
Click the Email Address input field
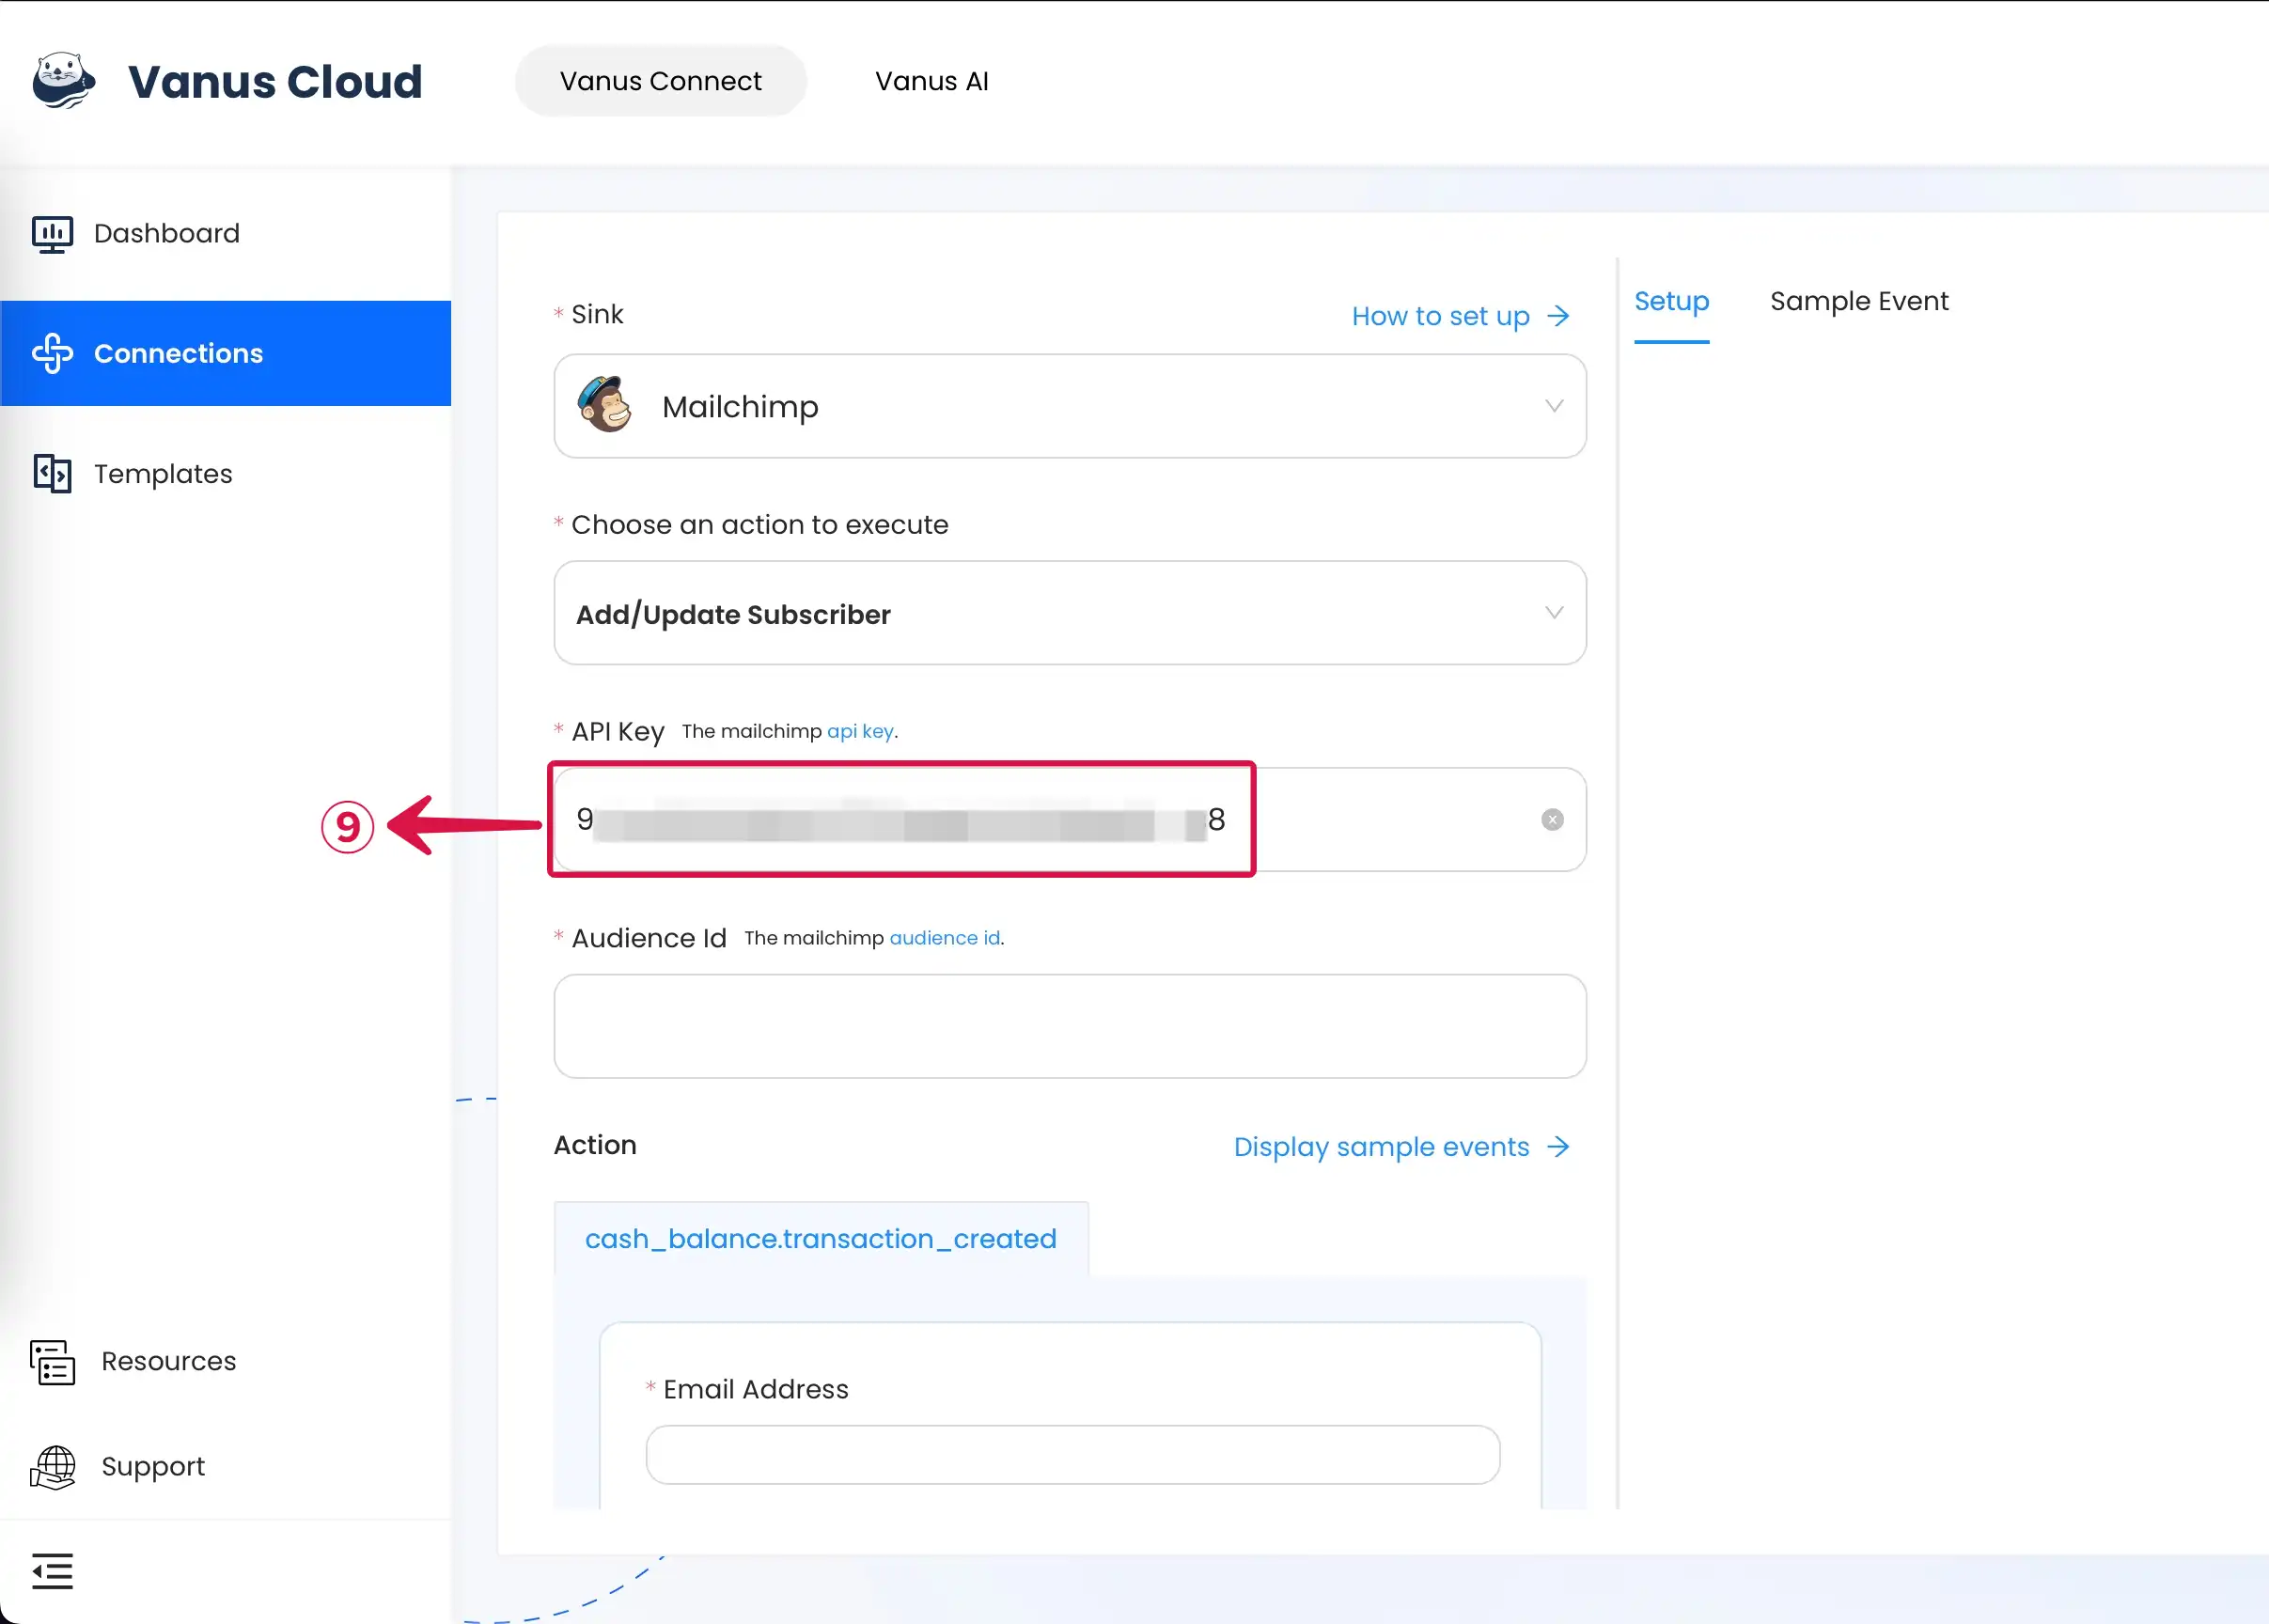point(1072,1455)
